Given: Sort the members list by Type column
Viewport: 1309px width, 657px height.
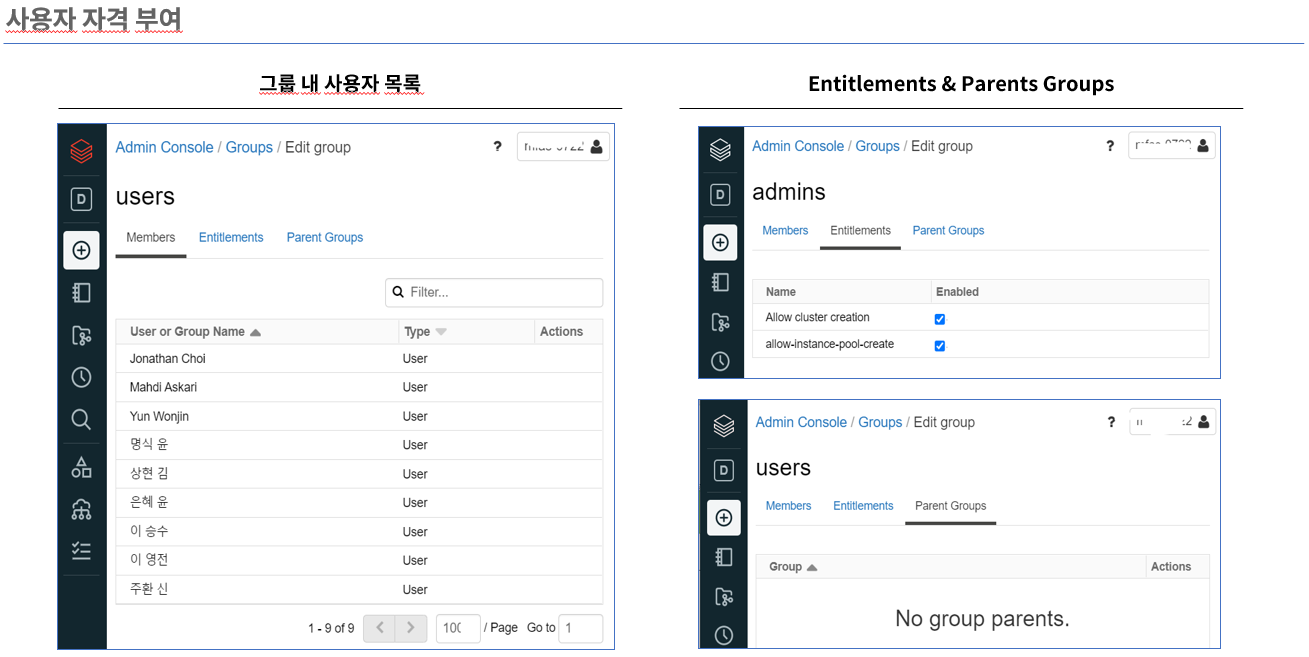Looking at the screenshot, I should click(x=441, y=332).
